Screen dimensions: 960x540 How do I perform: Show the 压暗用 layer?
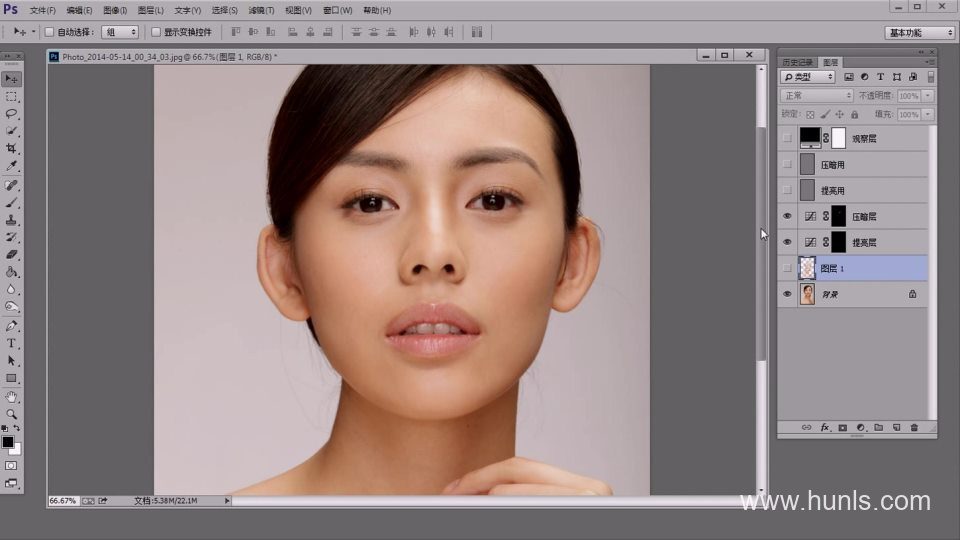pos(787,164)
